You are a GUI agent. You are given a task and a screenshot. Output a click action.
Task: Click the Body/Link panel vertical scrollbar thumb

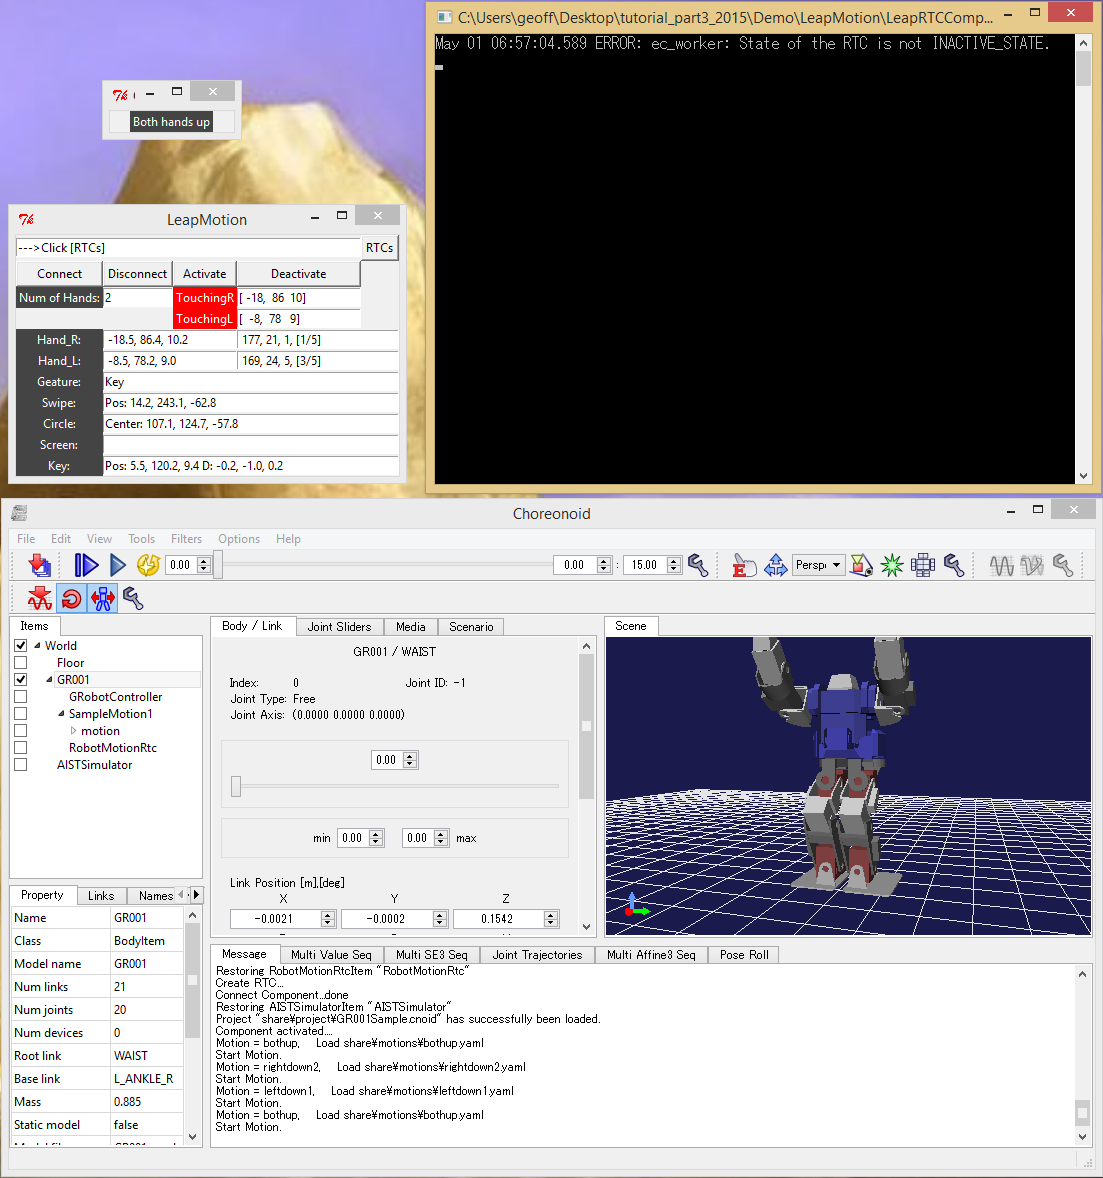pyautogui.click(x=587, y=726)
